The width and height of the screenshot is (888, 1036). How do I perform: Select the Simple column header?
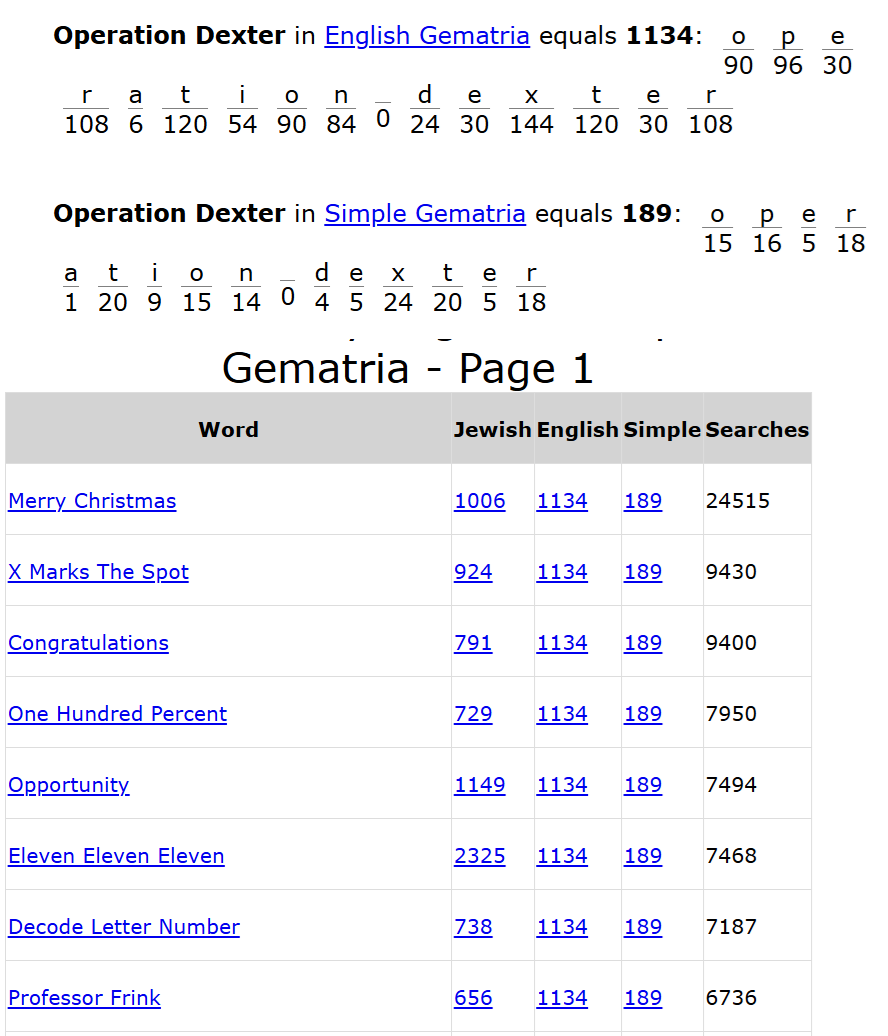[662, 430]
